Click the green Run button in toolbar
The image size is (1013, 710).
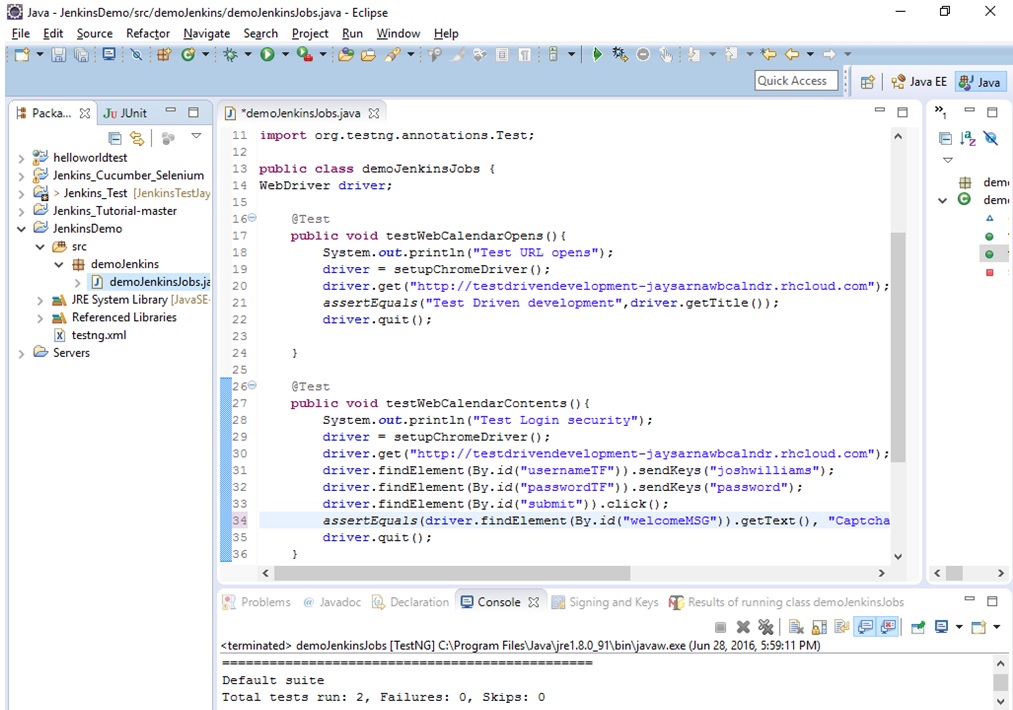[x=267, y=54]
